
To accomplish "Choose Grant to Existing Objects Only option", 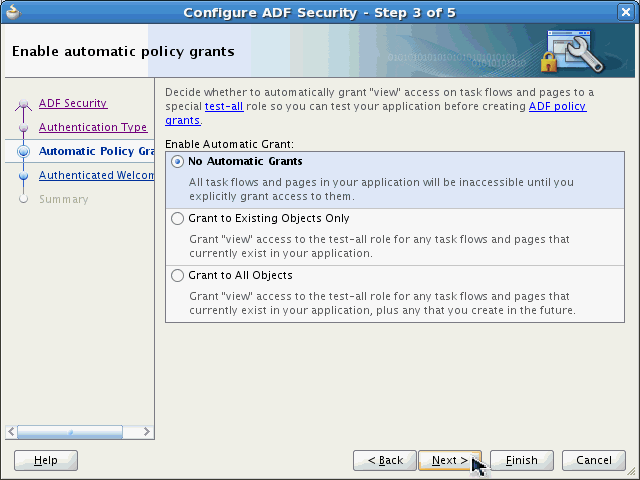I will [x=177, y=218].
